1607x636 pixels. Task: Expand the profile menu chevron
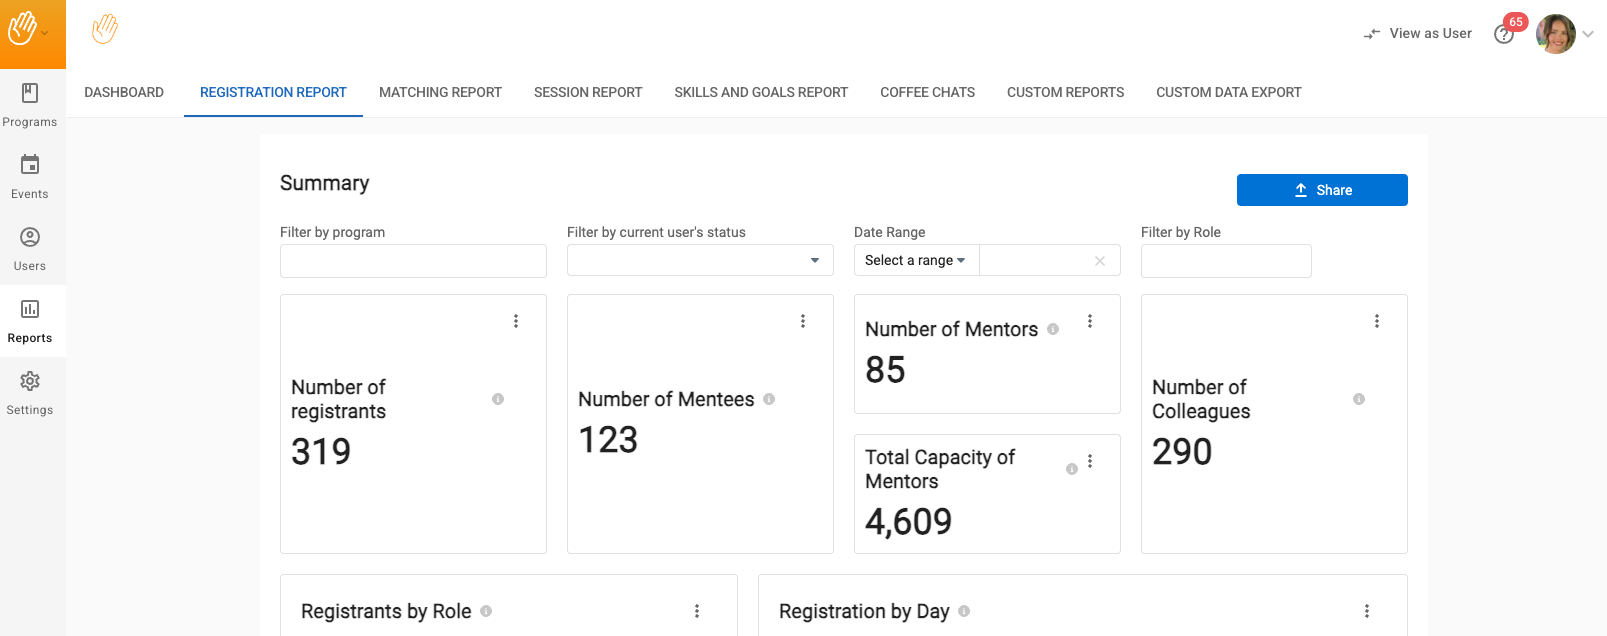tap(1588, 34)
